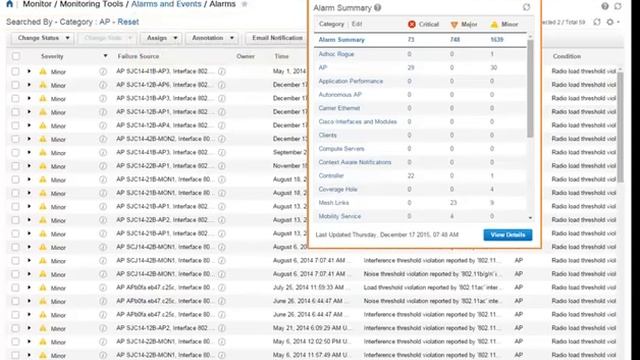Open the Compute Servers category link

point(341,149)
